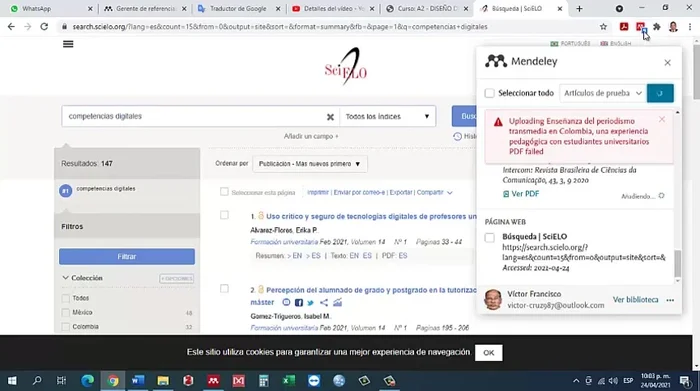
Task: Go back to the previous page
Action: coord(11,27)
